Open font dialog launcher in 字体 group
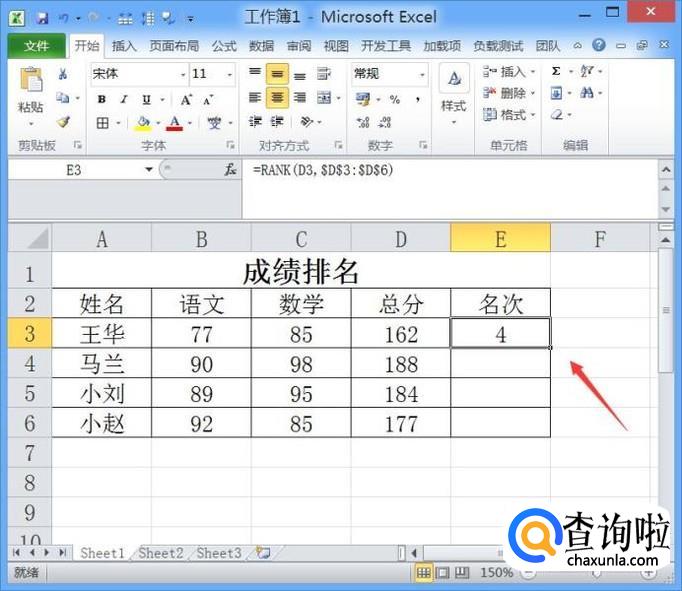682x591 pixels. tap(230, 145)
